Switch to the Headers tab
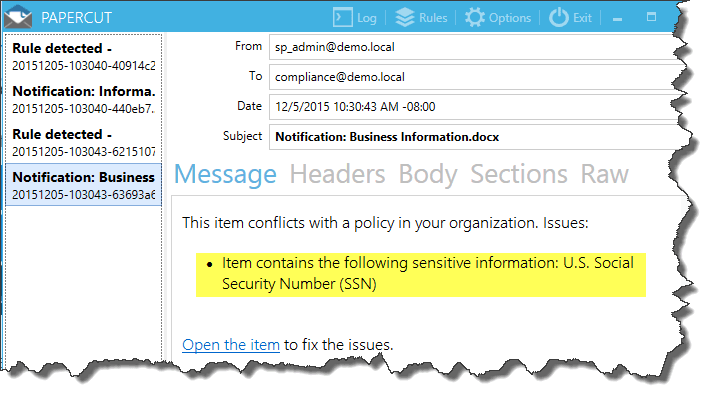 tap(337, 174)
